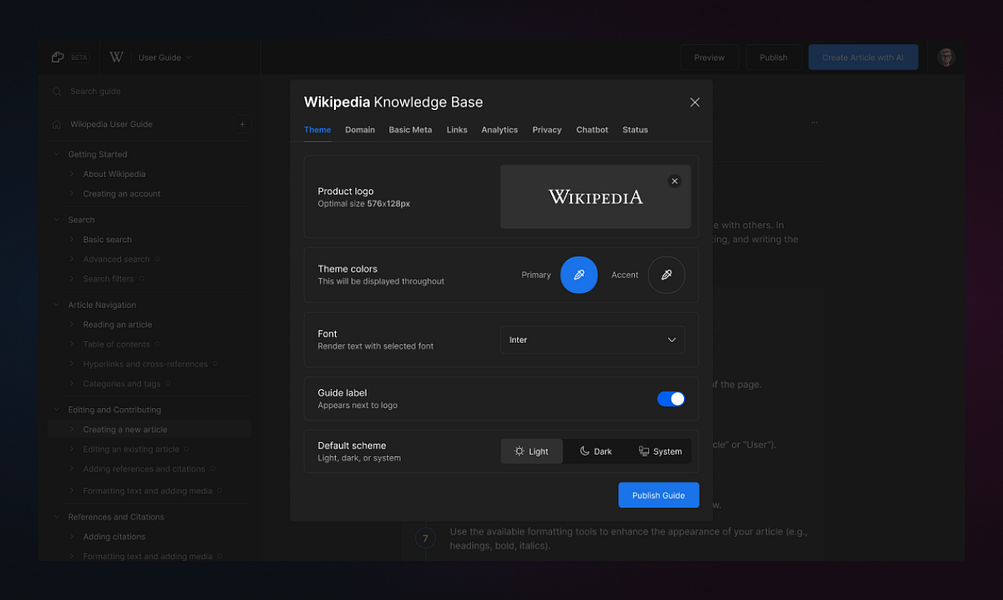This screenshot has width=1003, height=600.
Task: Click the Publish Guide button
Action: point(658,495)
